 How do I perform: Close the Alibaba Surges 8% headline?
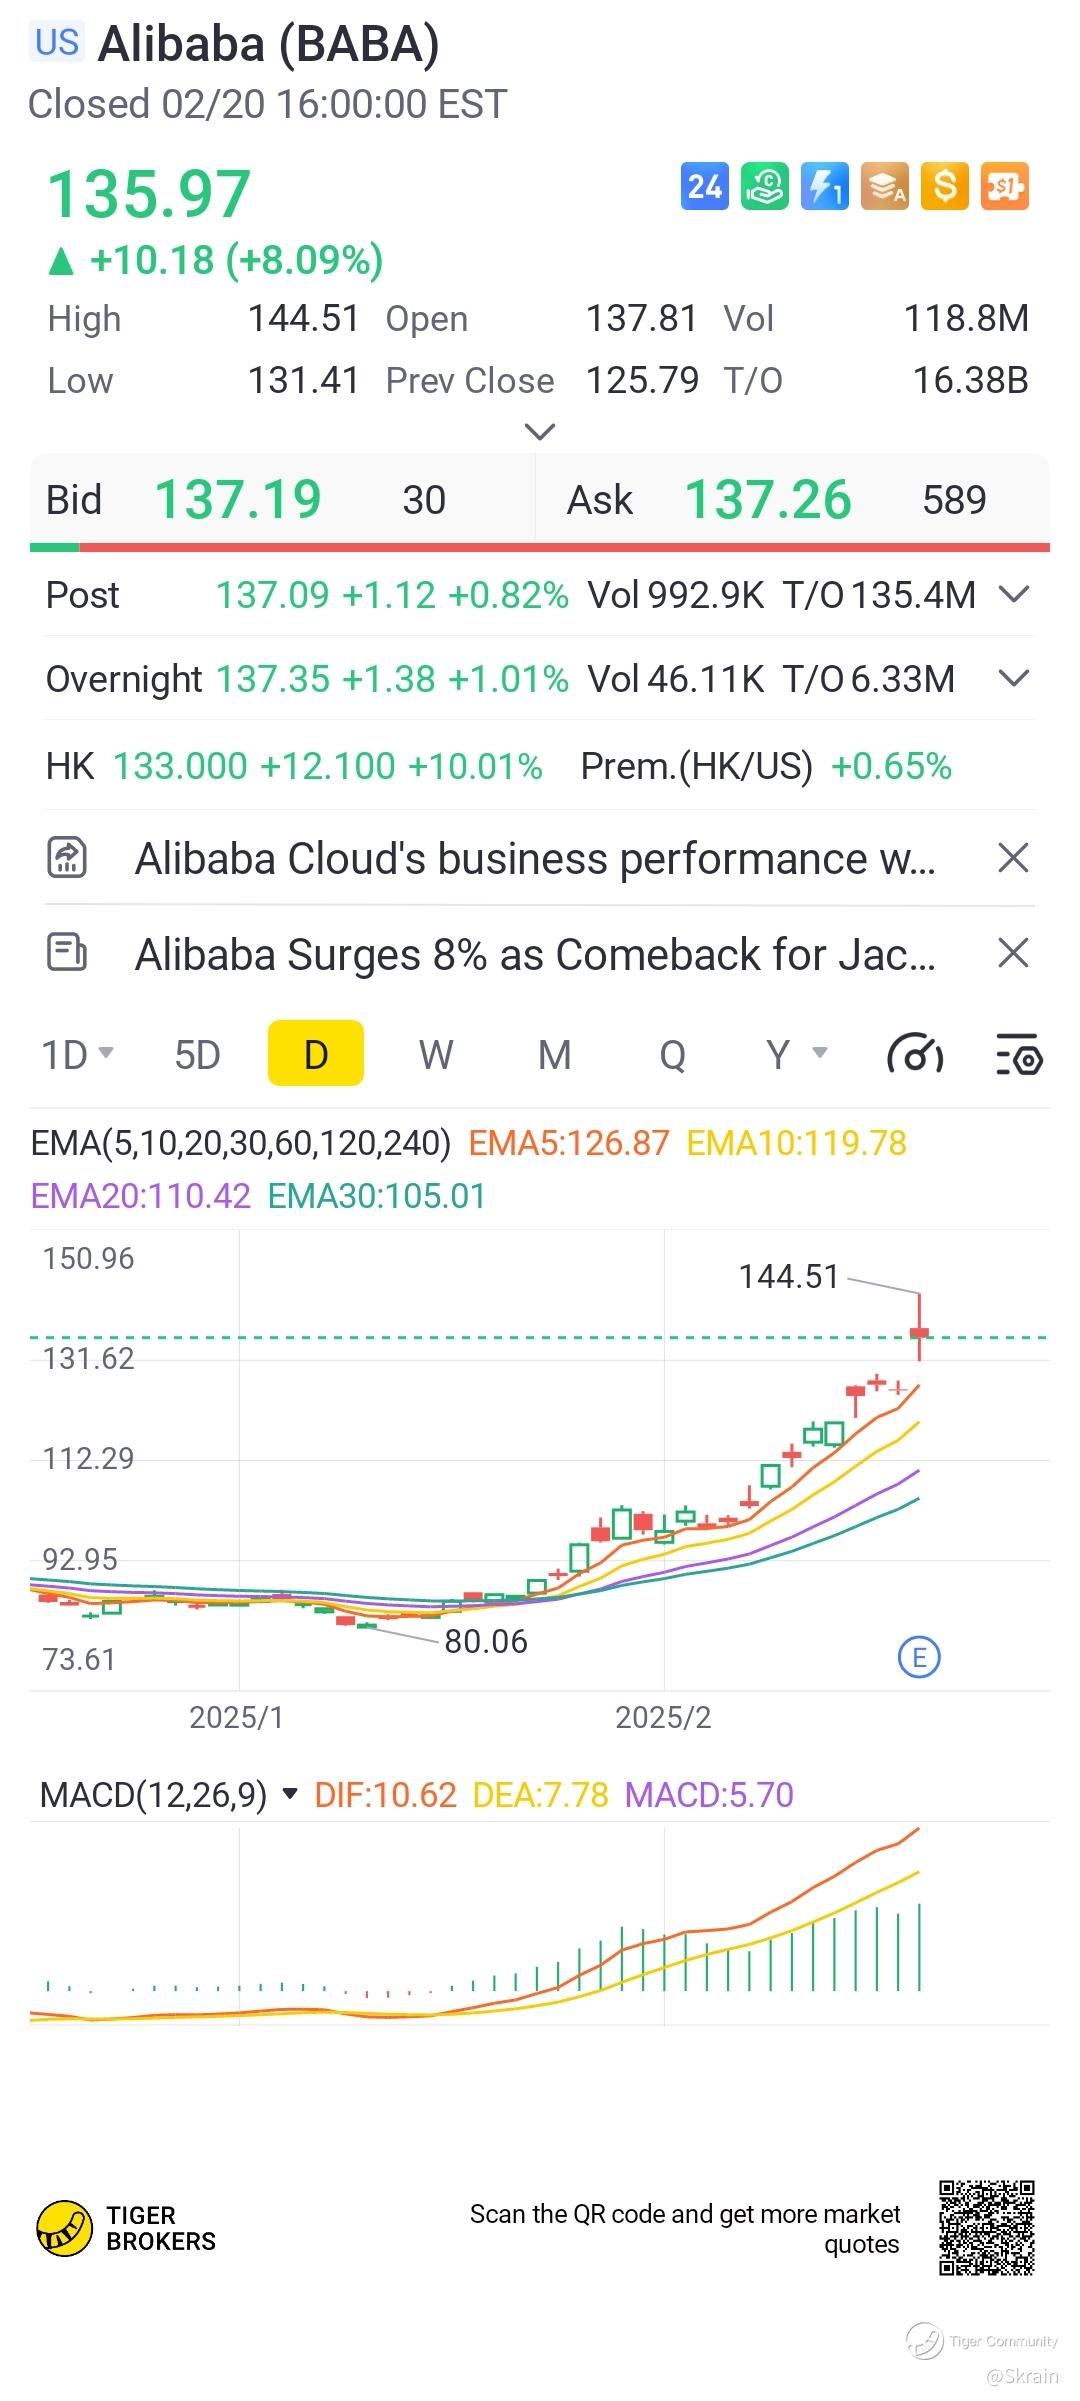pyautogui.click(x=1013, y=953)
